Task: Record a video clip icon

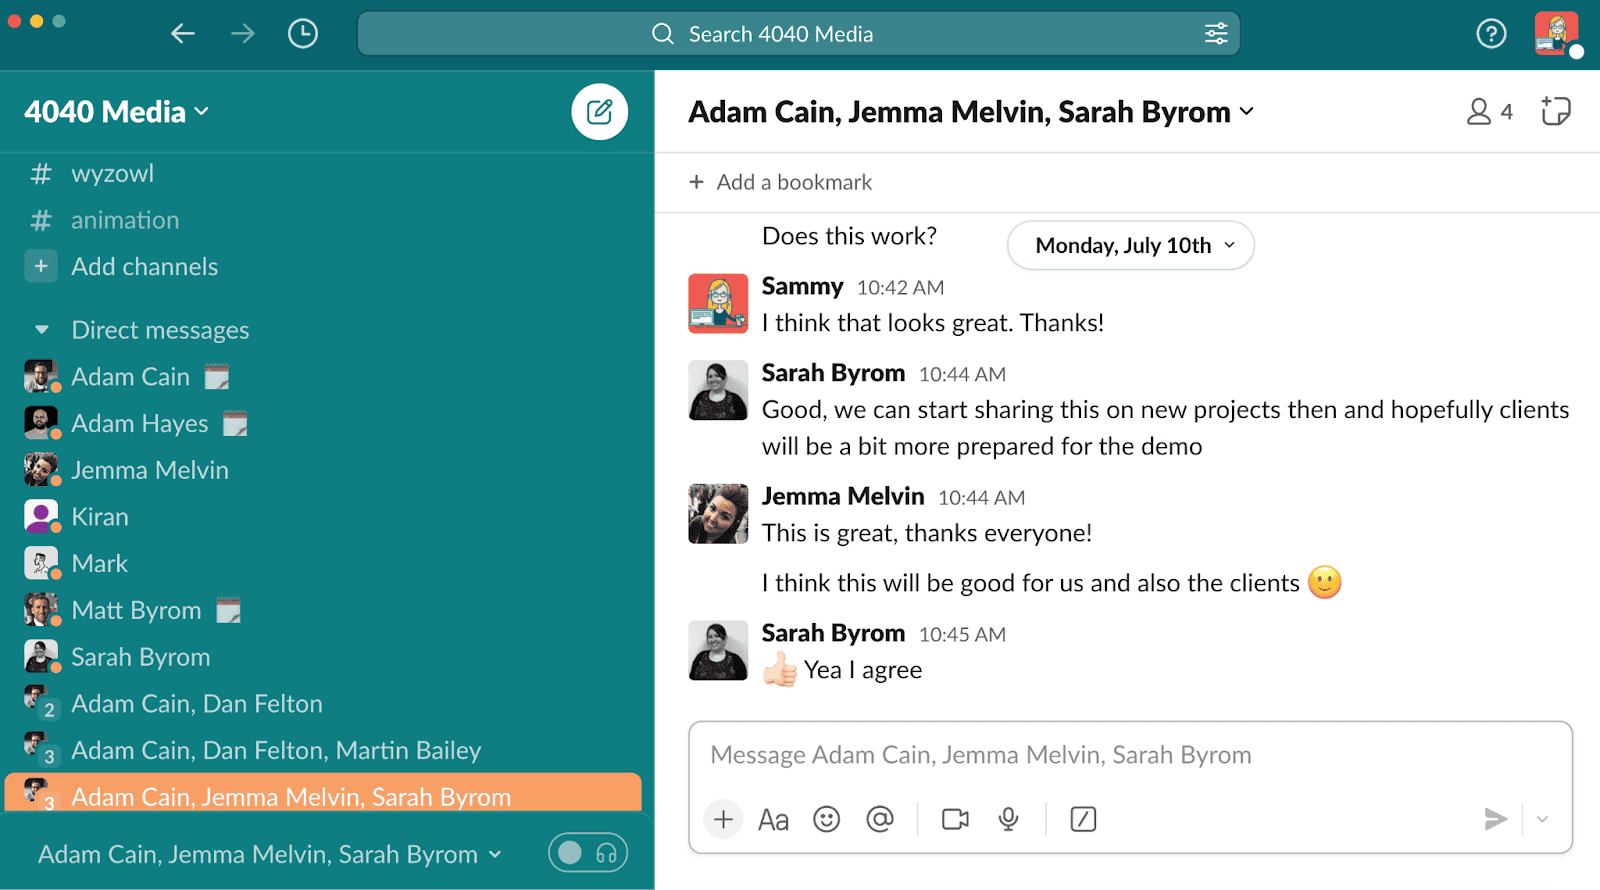Action: point(955,820)
